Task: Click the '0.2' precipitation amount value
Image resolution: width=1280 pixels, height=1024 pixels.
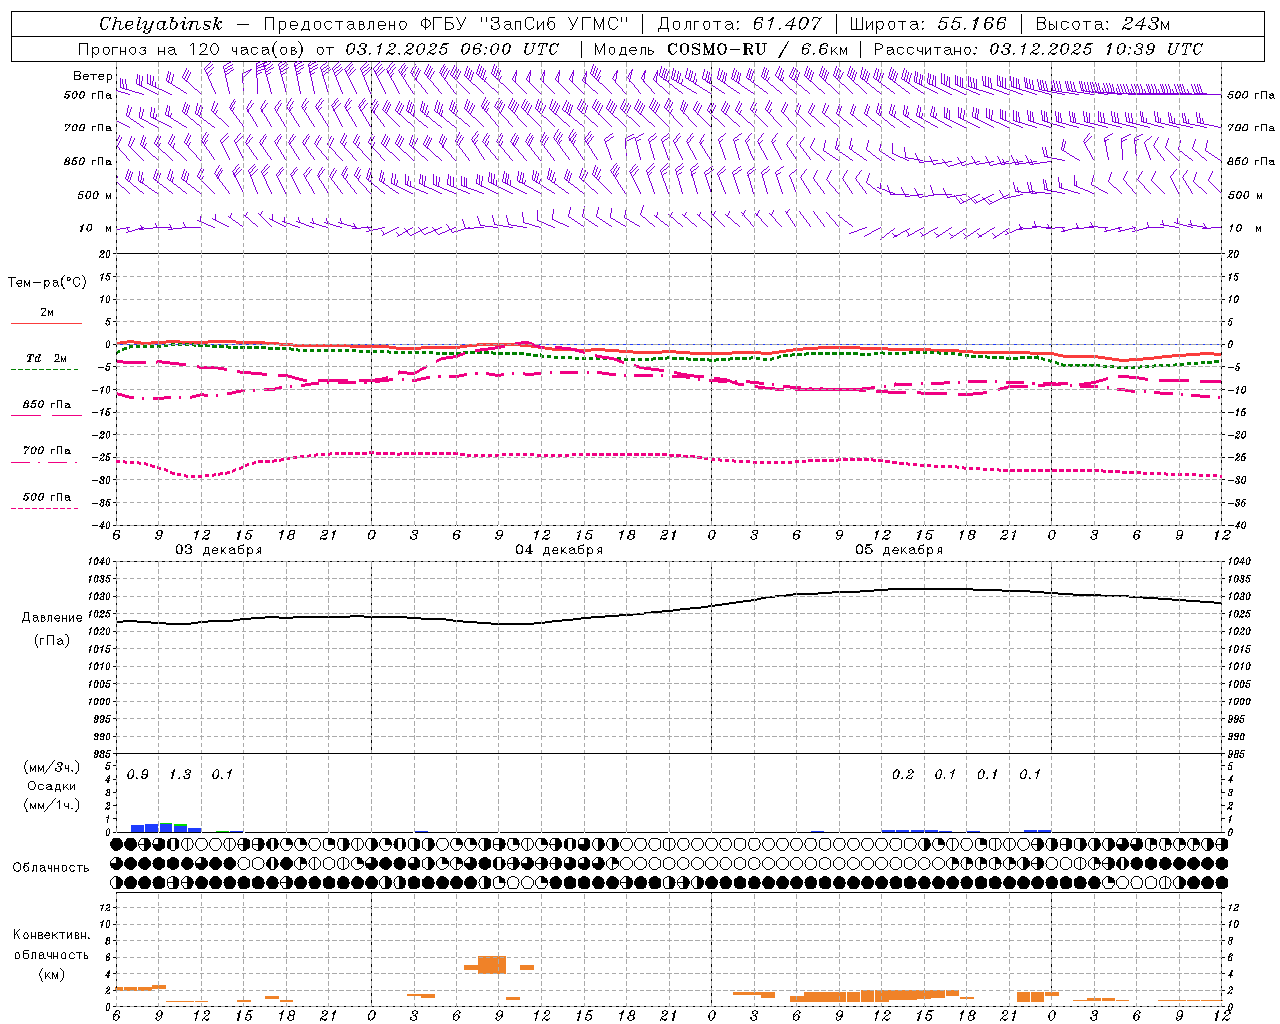Action: click(x=903, y=775)
